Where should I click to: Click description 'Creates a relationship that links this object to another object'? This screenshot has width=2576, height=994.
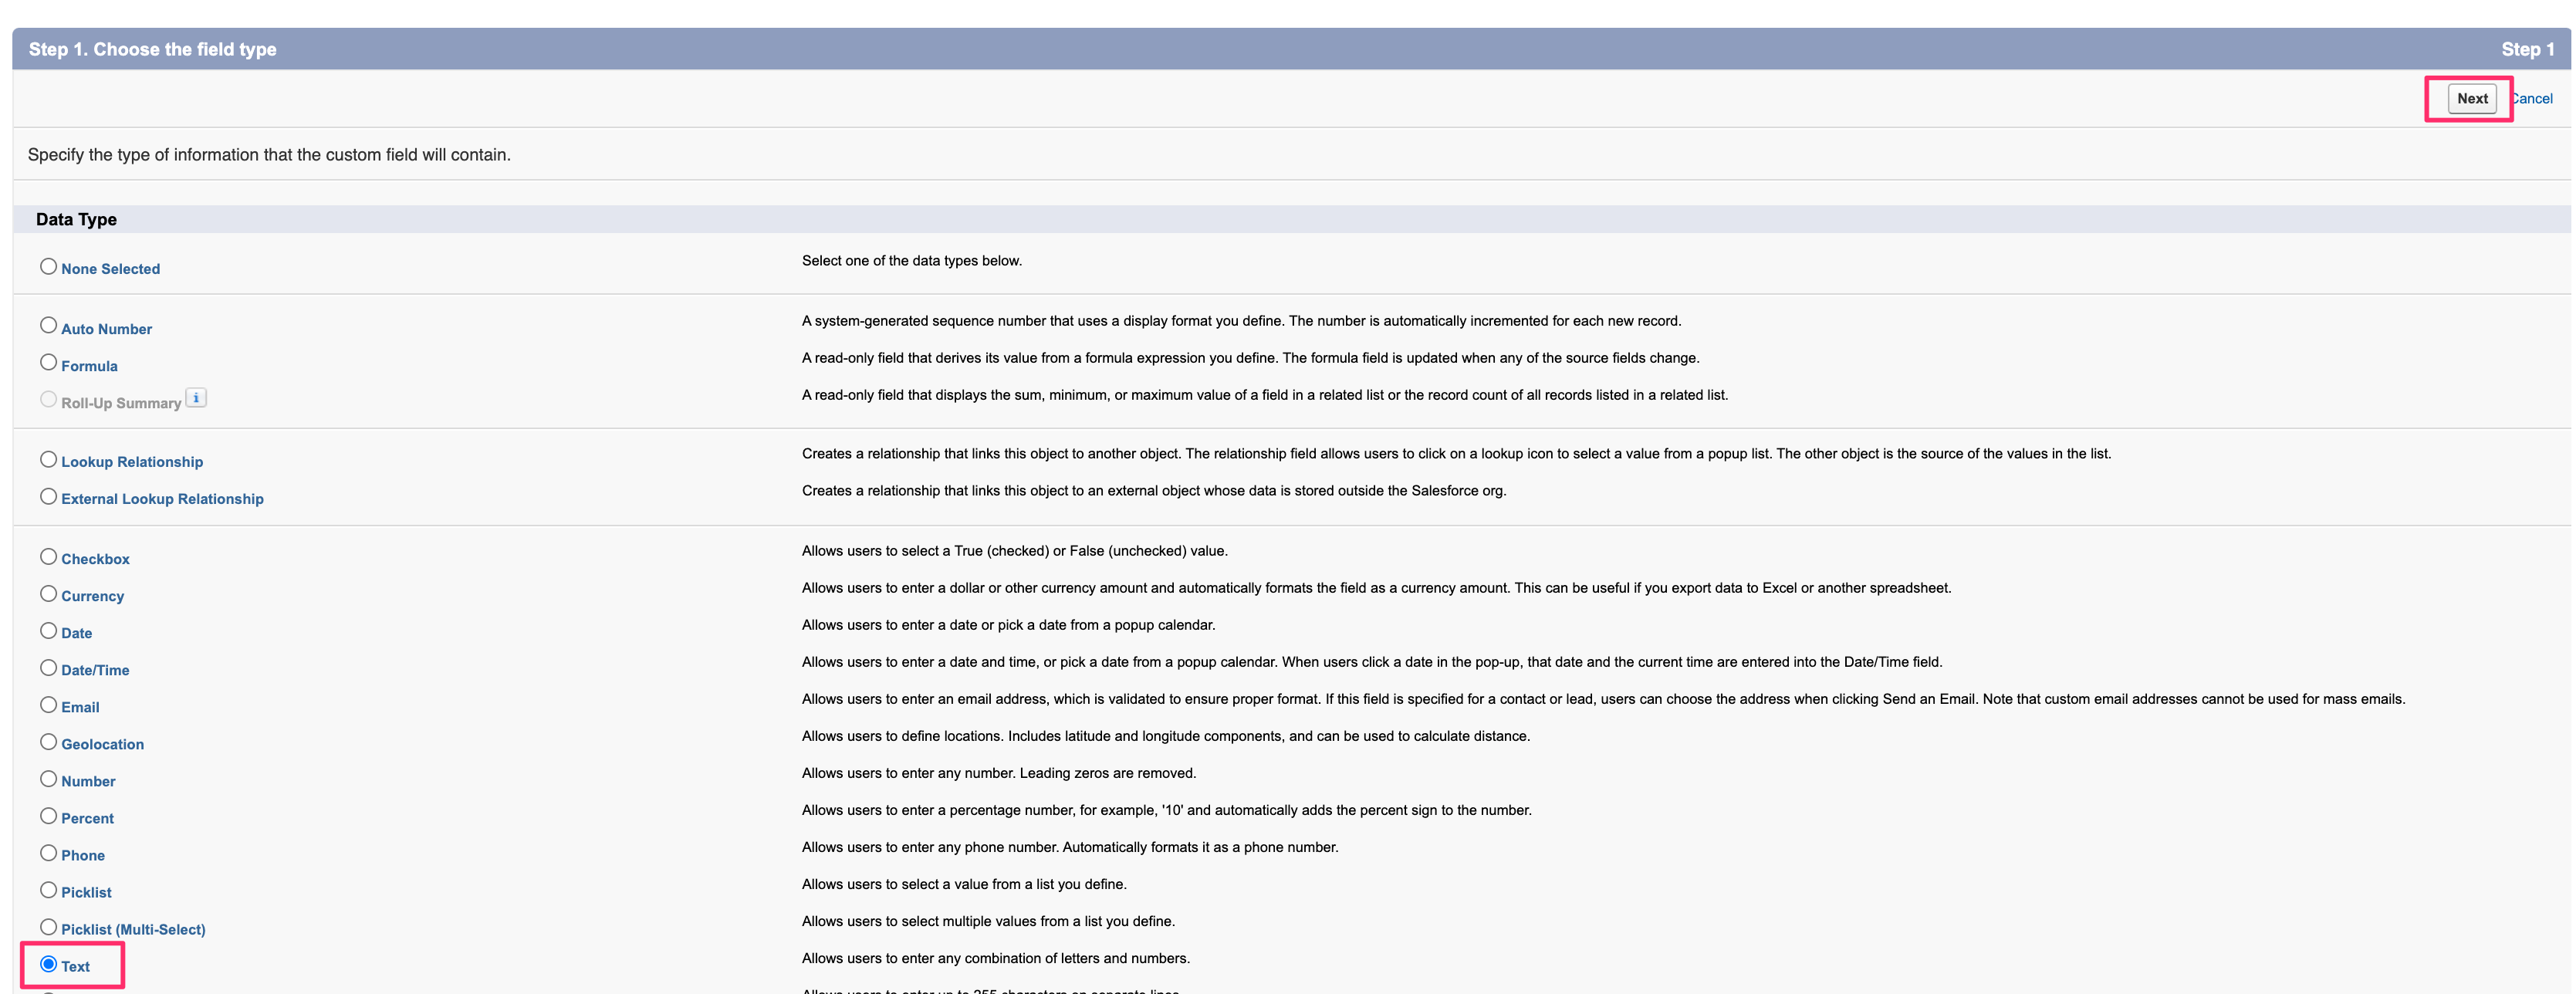tap(1456, 454)
